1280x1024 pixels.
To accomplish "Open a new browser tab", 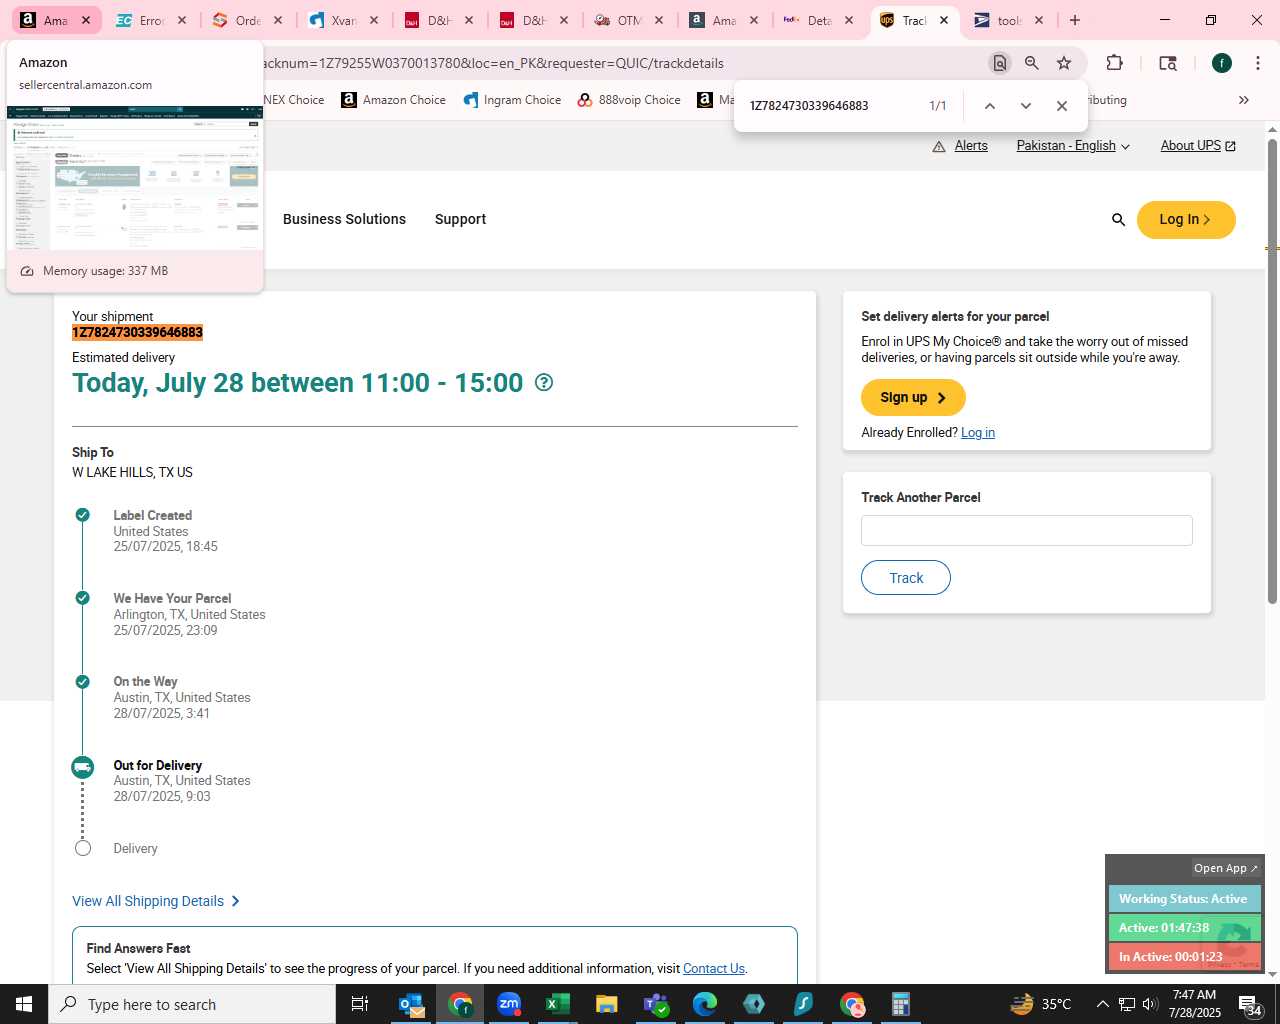I will (1075, 20).
